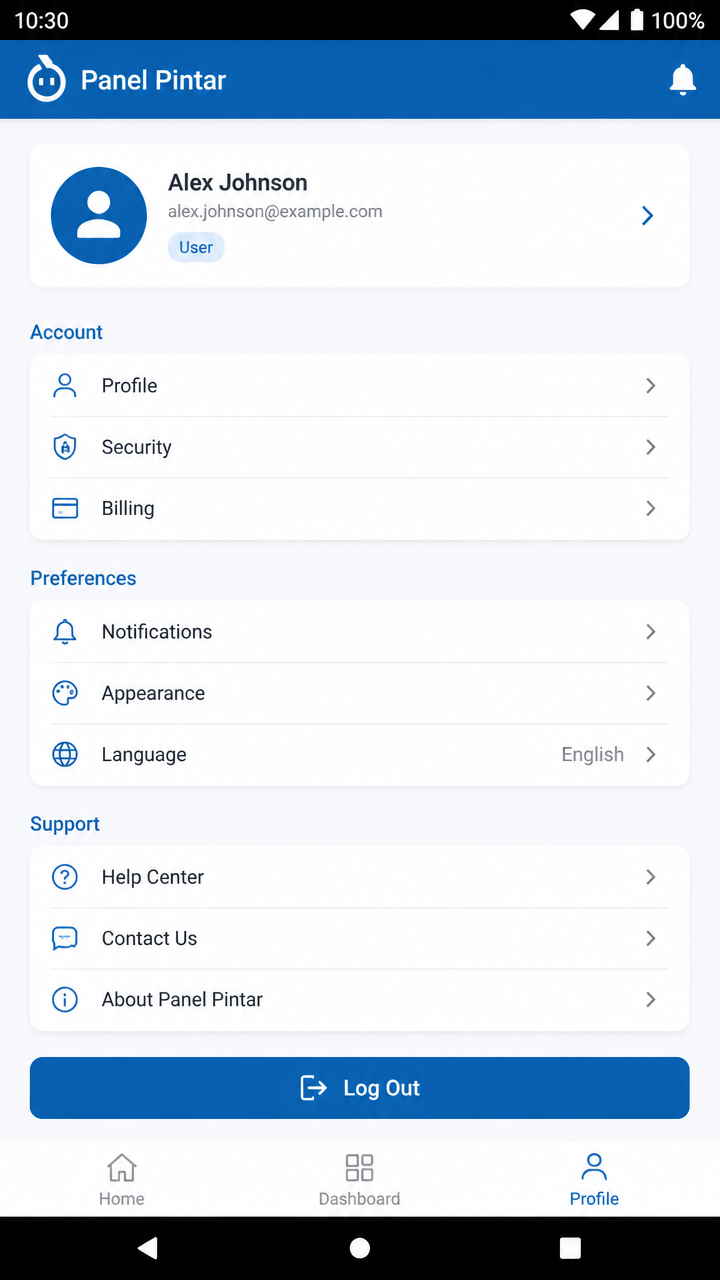Switch to the Dashboard tab
The image size is (720, 1280).
click(359, 1179)
